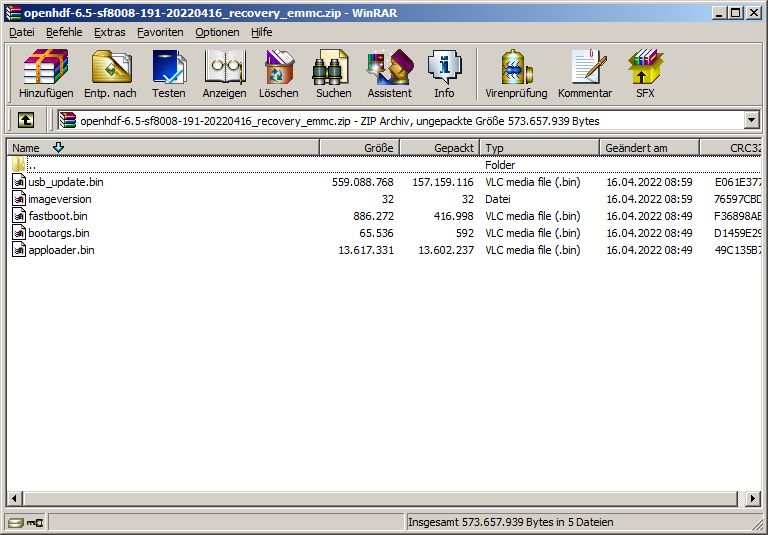Screen dimensions: 768x535
Task: Click the drive icon in status bar
Action: [16, 523]
